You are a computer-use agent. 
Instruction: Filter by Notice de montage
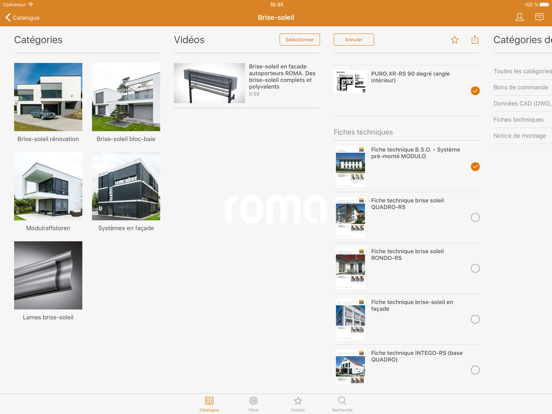(x=520, y=136)
